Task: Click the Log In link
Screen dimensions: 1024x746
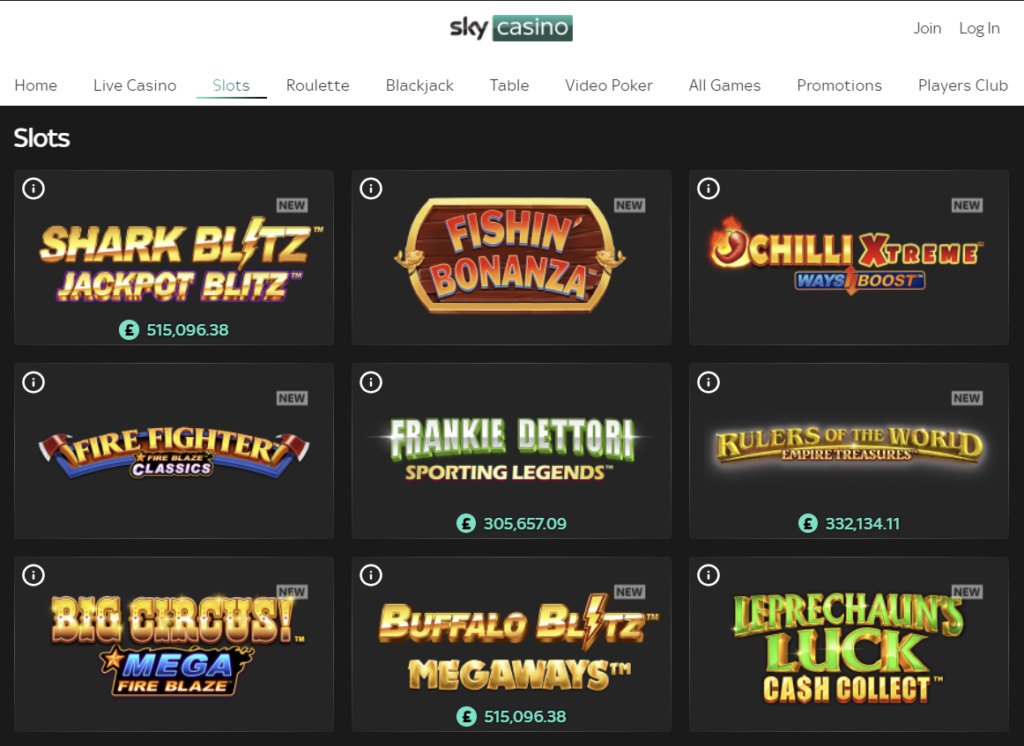Action: [x=980, y=28]
